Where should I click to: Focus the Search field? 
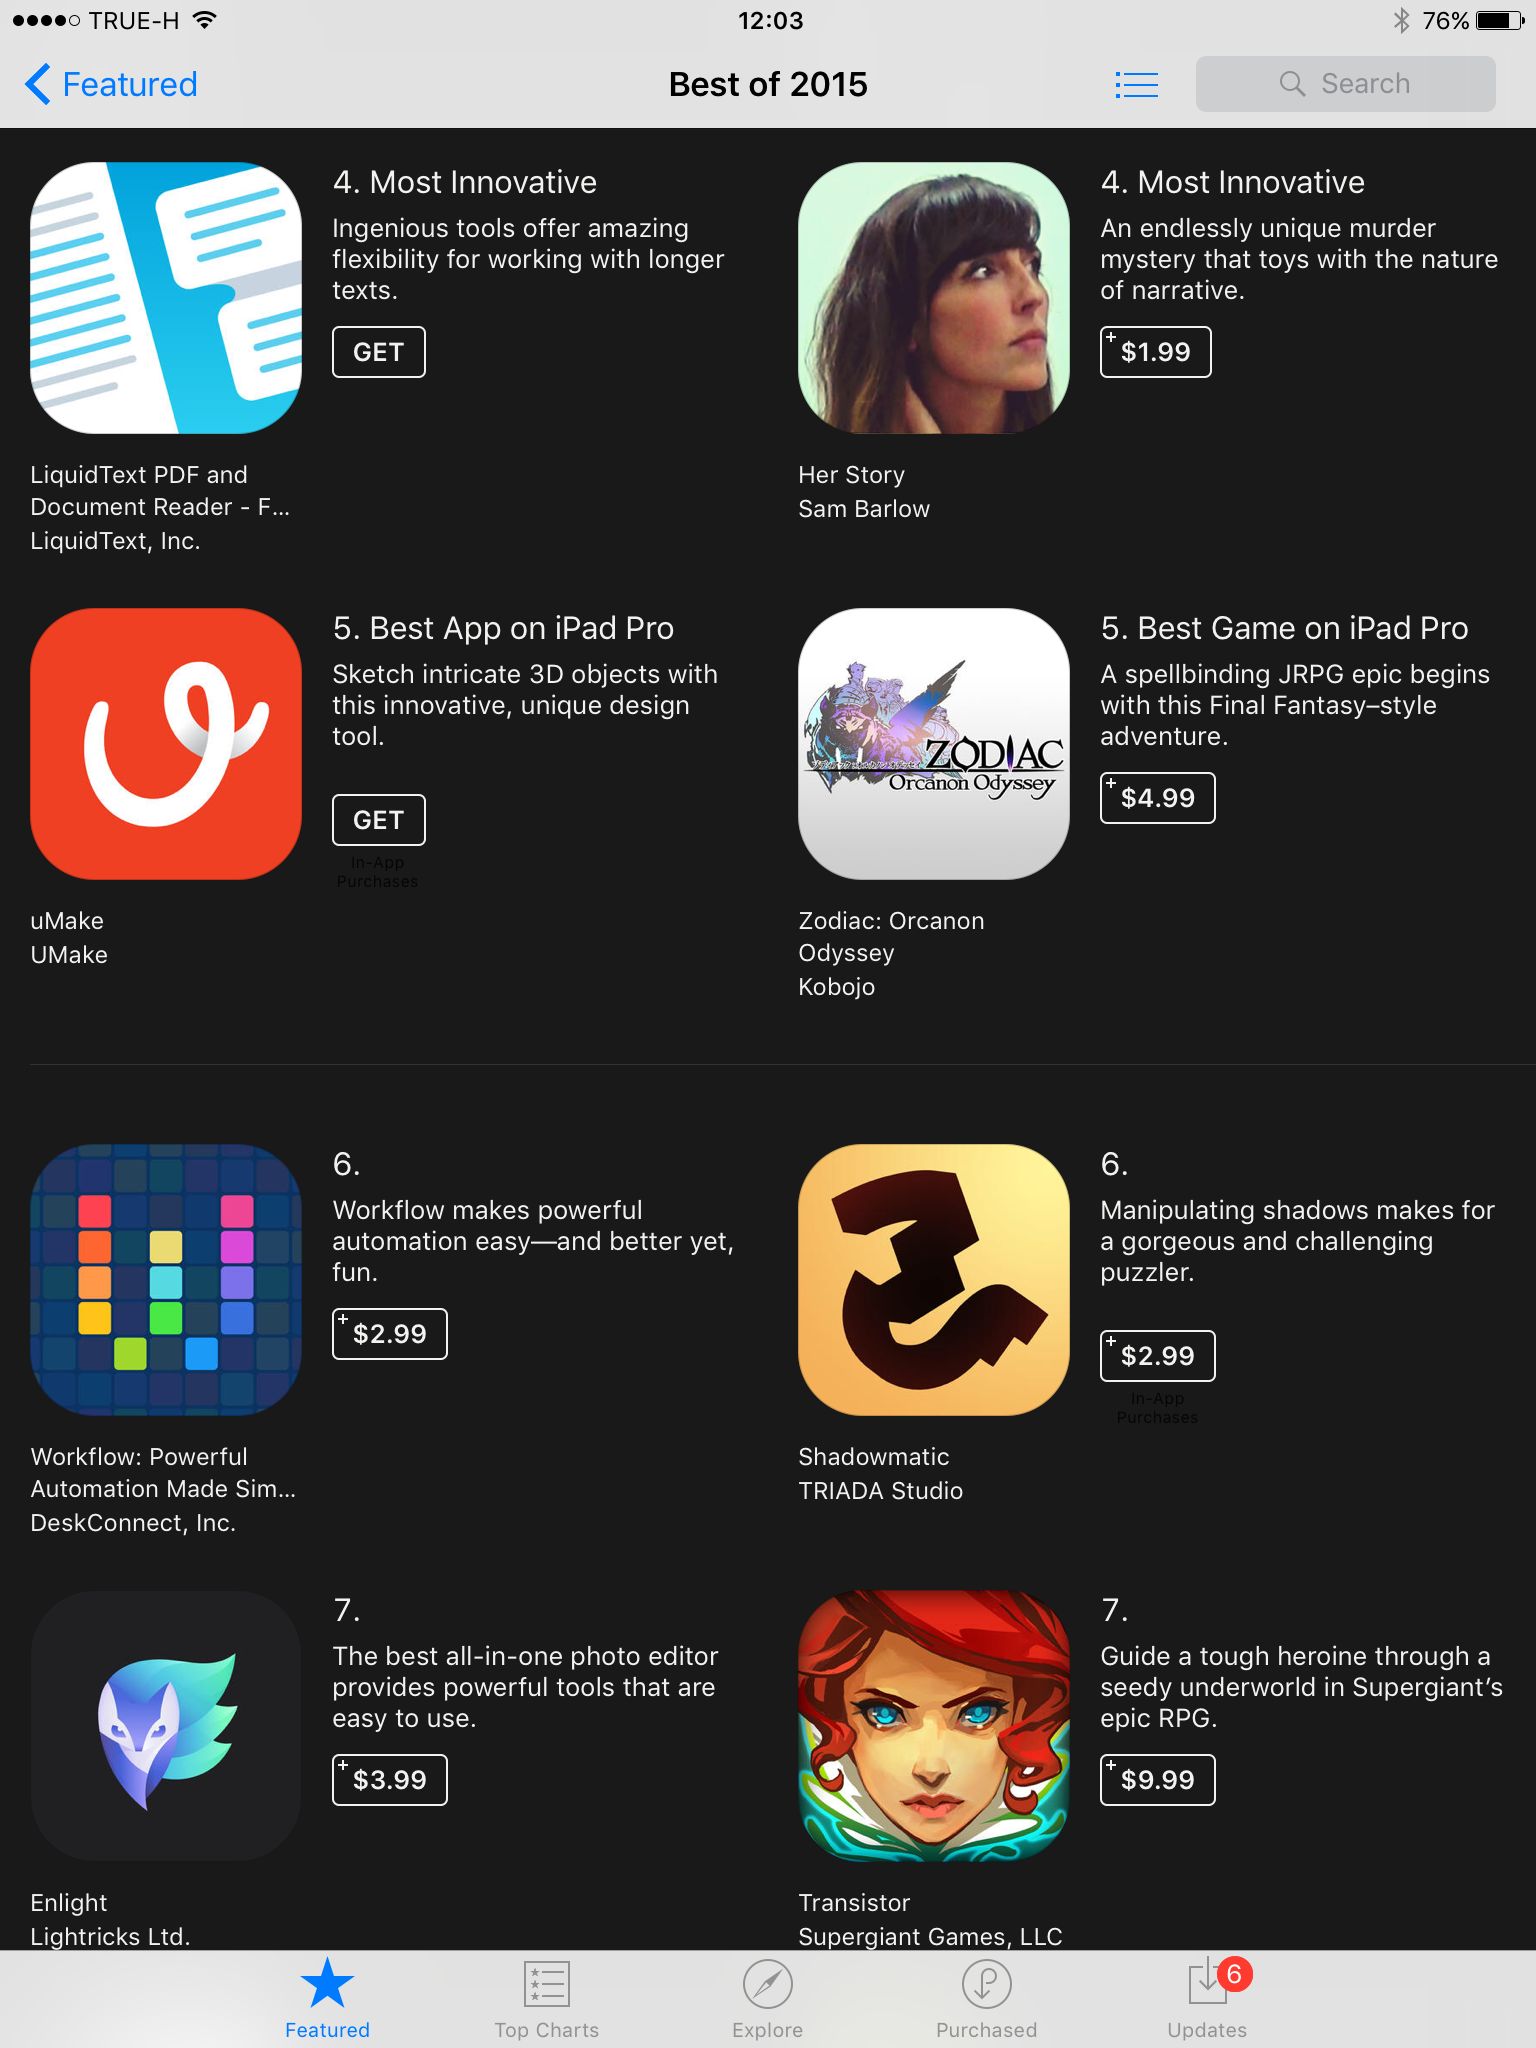pos(1346,84)
